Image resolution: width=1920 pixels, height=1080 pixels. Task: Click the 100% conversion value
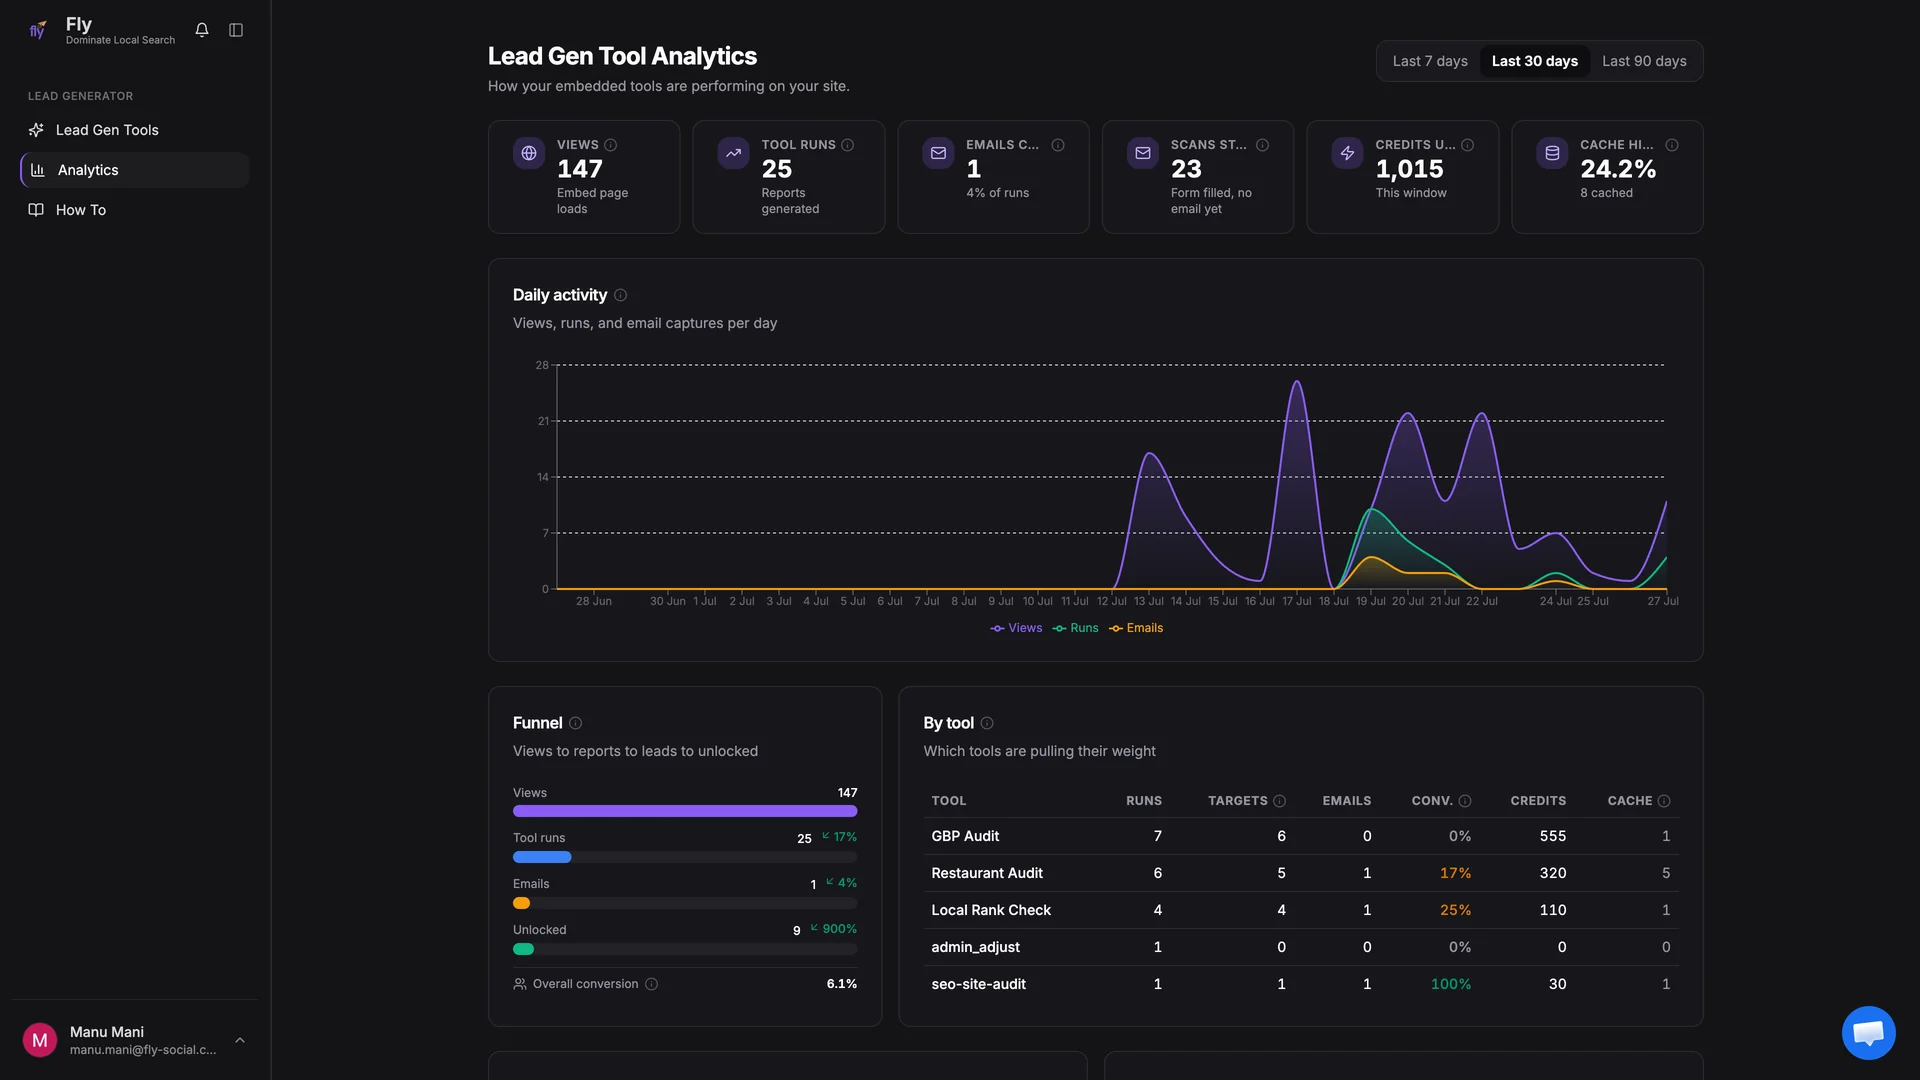1451,984
